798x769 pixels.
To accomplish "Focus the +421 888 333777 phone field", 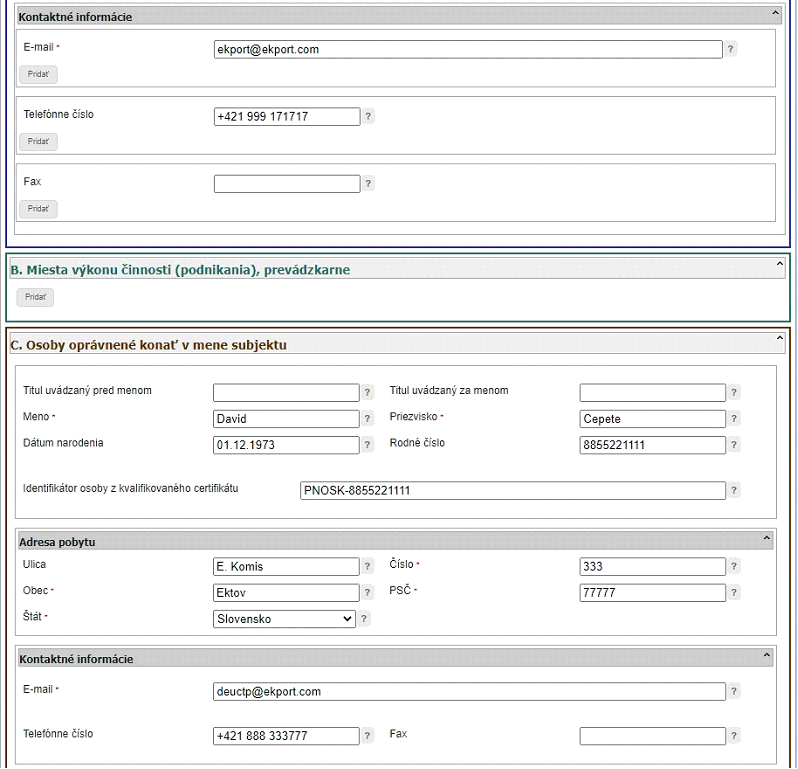I will click(286, 736).
